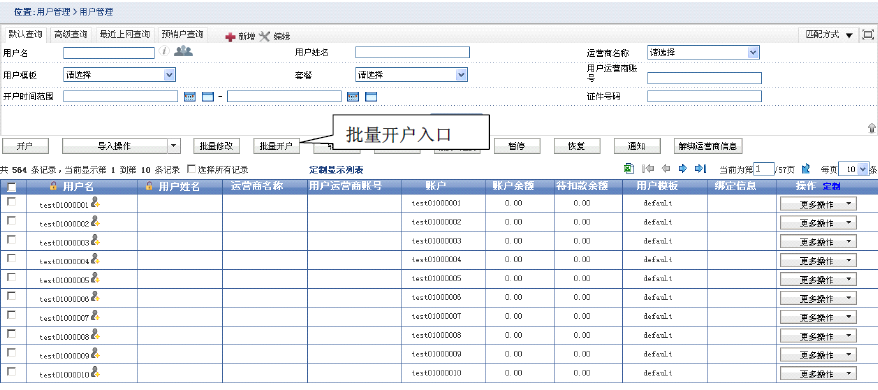This screenshot has height=390, width=878.
Task: Click the user icon beside test01000007
Action: (x=95, y=315)
